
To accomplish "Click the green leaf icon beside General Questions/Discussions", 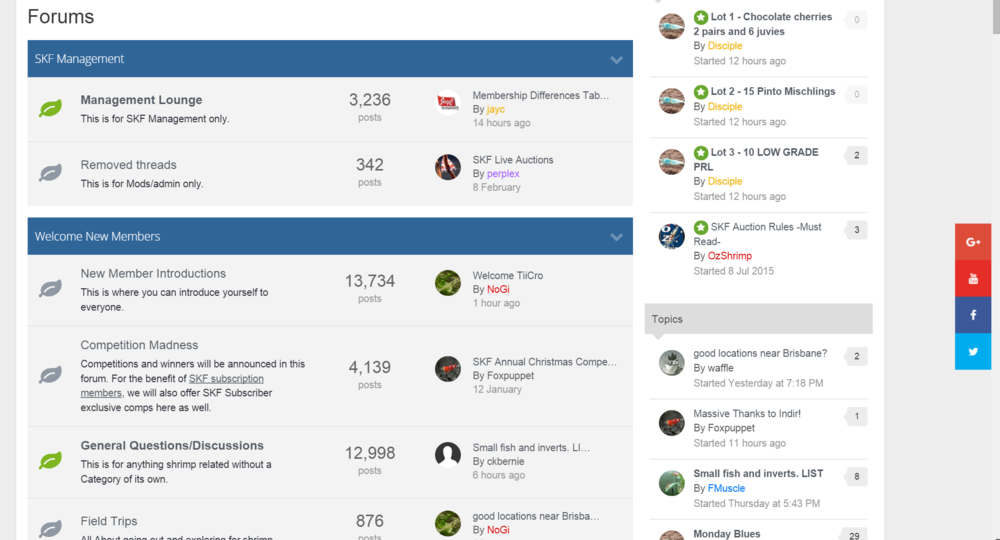I will (x=50, y=460).
